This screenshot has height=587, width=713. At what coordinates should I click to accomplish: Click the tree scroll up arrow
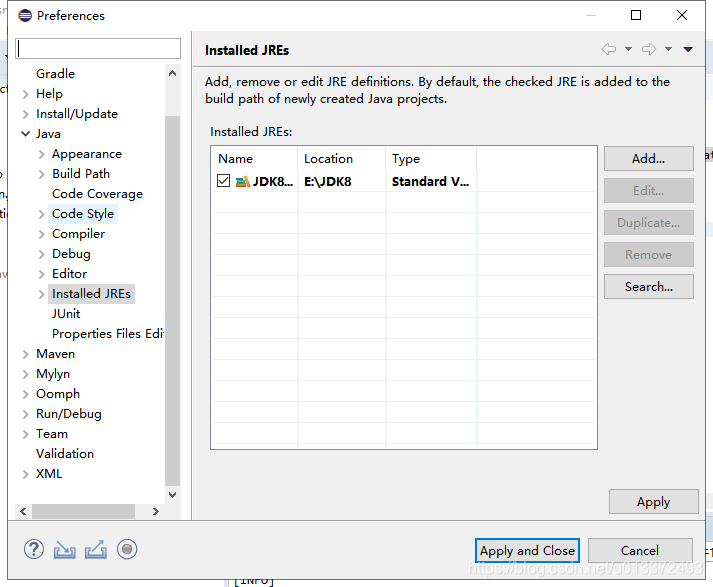pos(172,73)
